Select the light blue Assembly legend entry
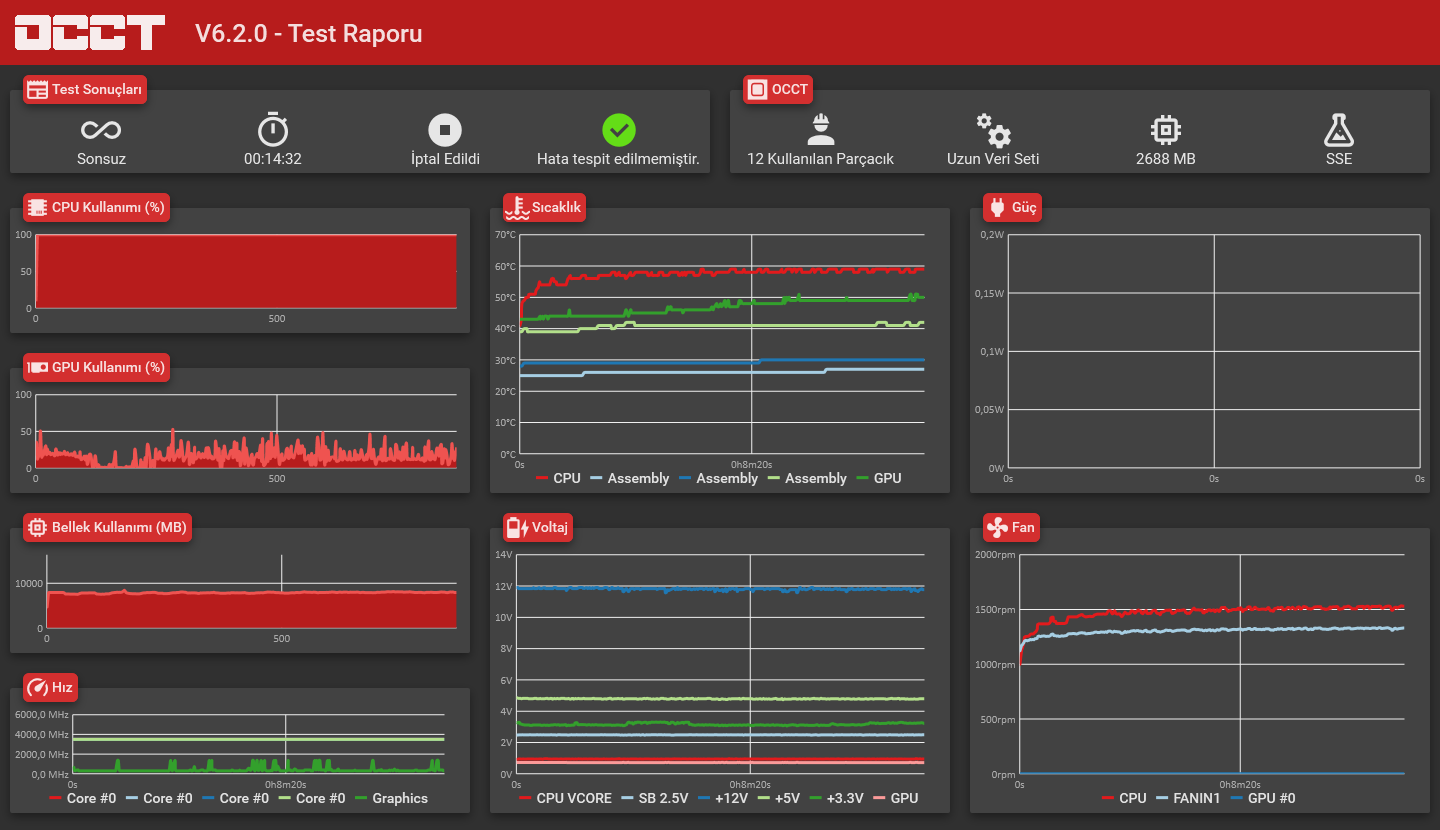The width and height of the screenshot is (1440, 830). pos(630,478)
